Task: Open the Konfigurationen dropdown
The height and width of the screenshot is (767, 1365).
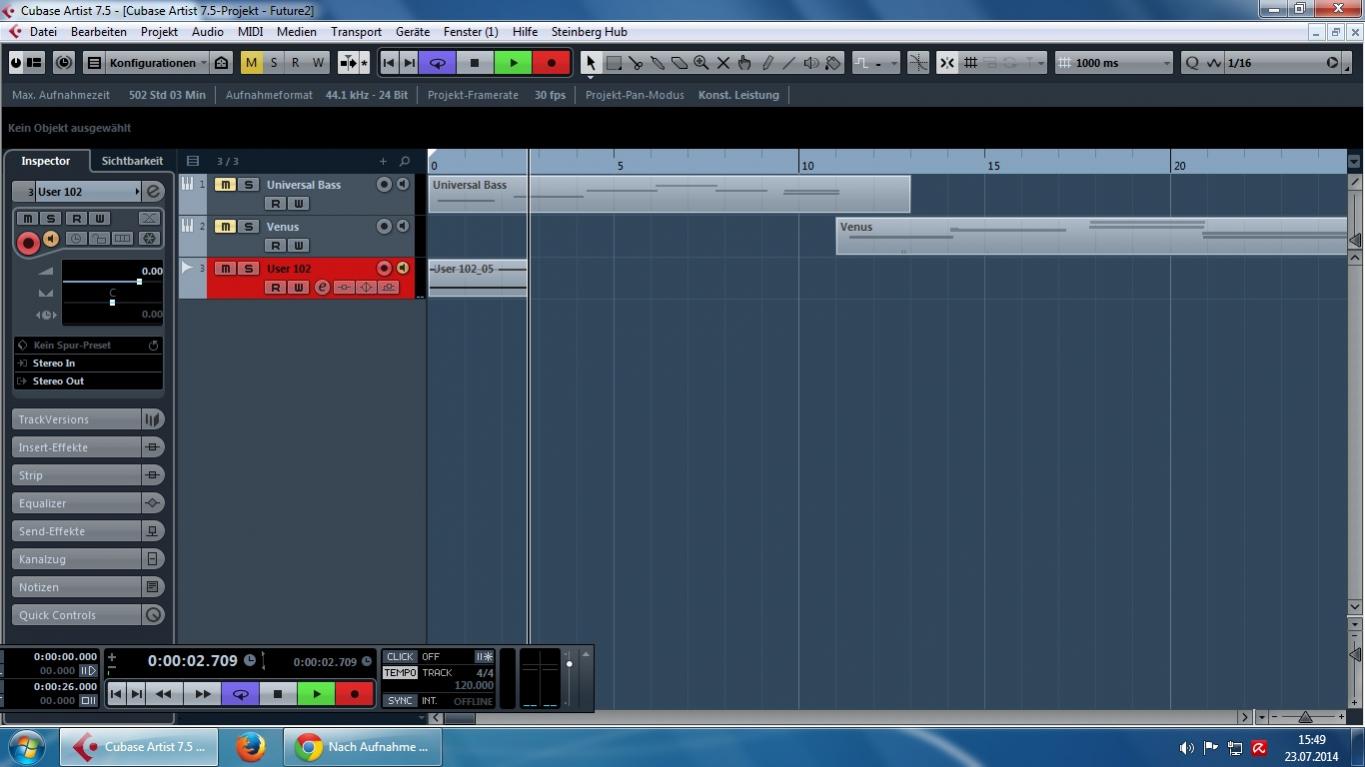Action: click(157, 63)
